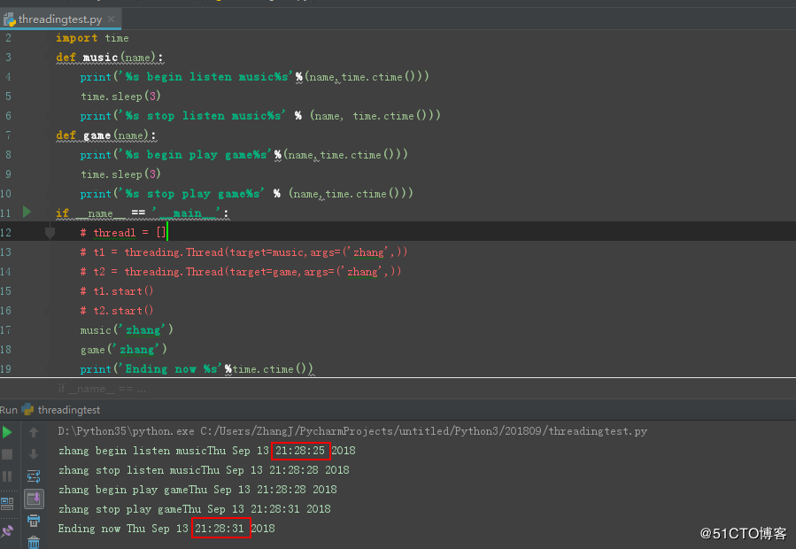Click the Stop process square icon
Viewport: 796px width, 549px height.
7,454
